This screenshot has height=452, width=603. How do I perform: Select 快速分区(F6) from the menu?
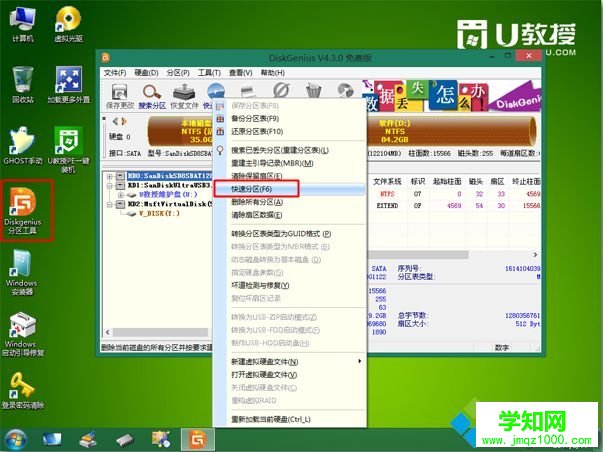click(x=262, y=189)
